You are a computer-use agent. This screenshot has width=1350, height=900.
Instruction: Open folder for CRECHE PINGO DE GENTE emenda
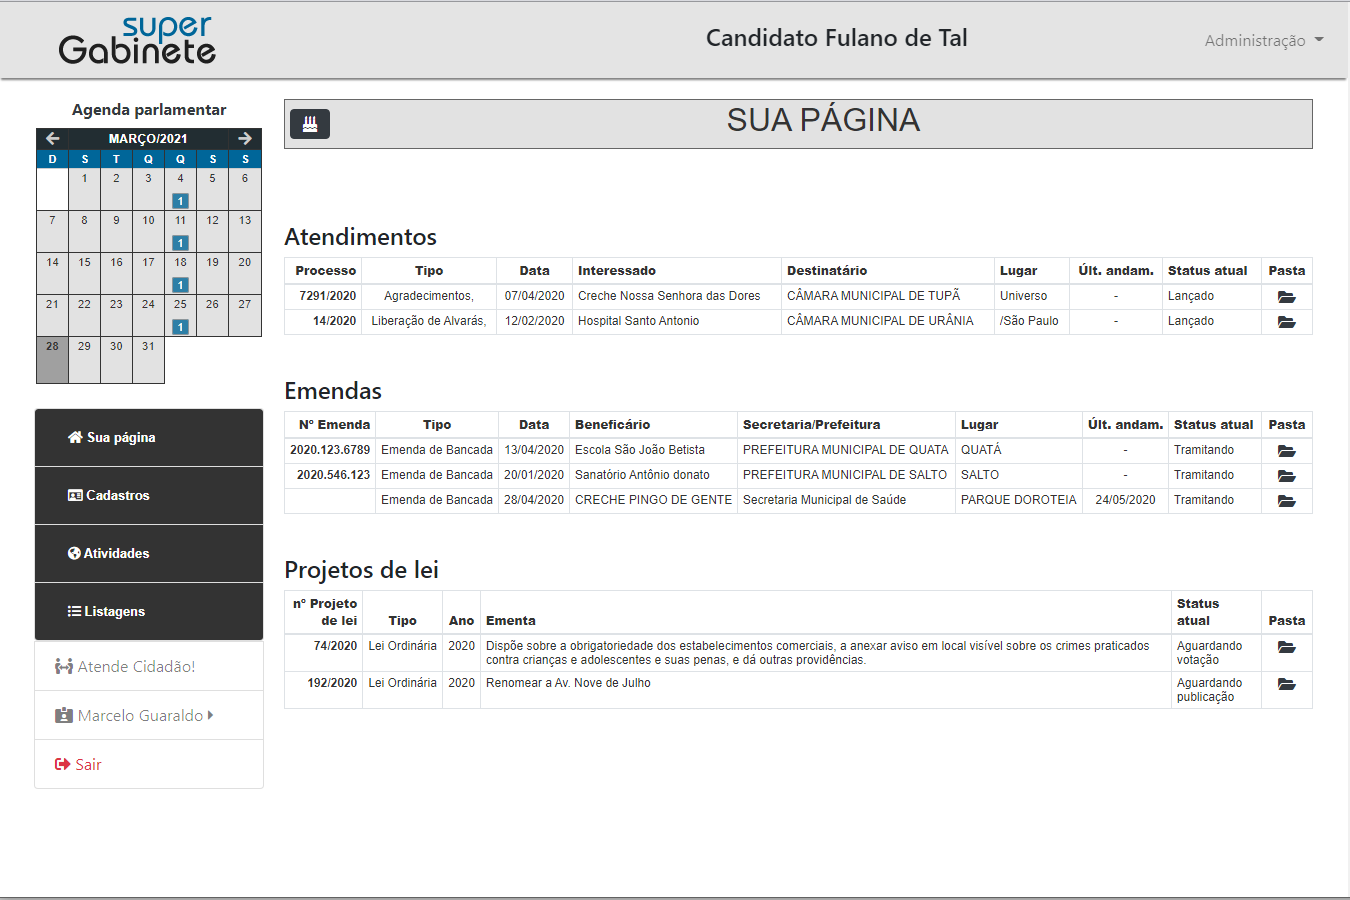(1286, 501)
